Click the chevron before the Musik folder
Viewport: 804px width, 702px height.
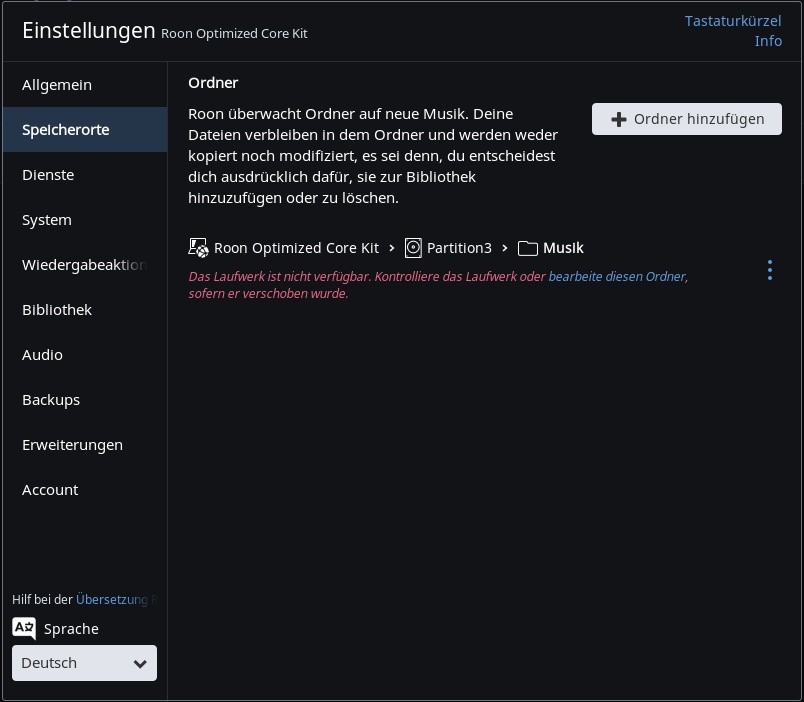(505, 248)
